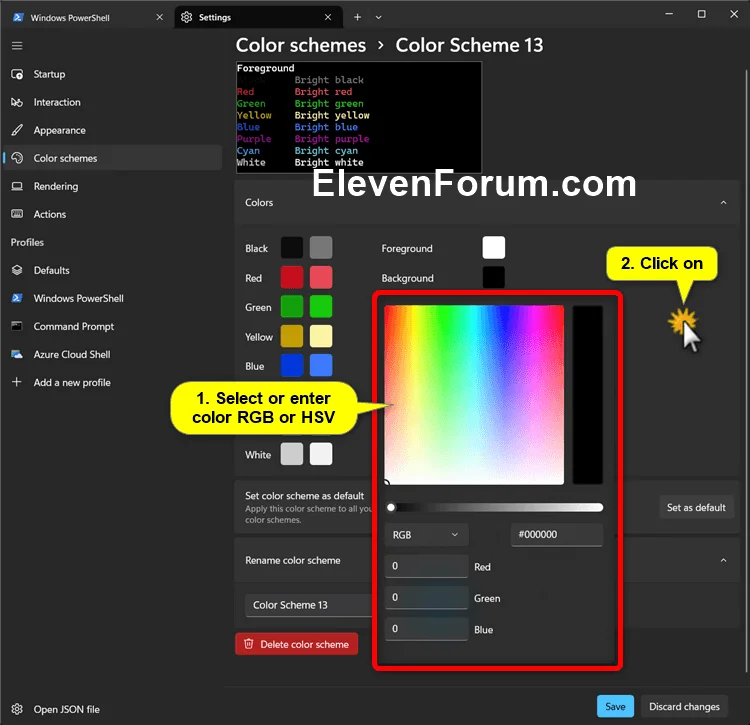Screen dimensions: 750x725
Task: Click Set as default button
Action: pos(696,507)
